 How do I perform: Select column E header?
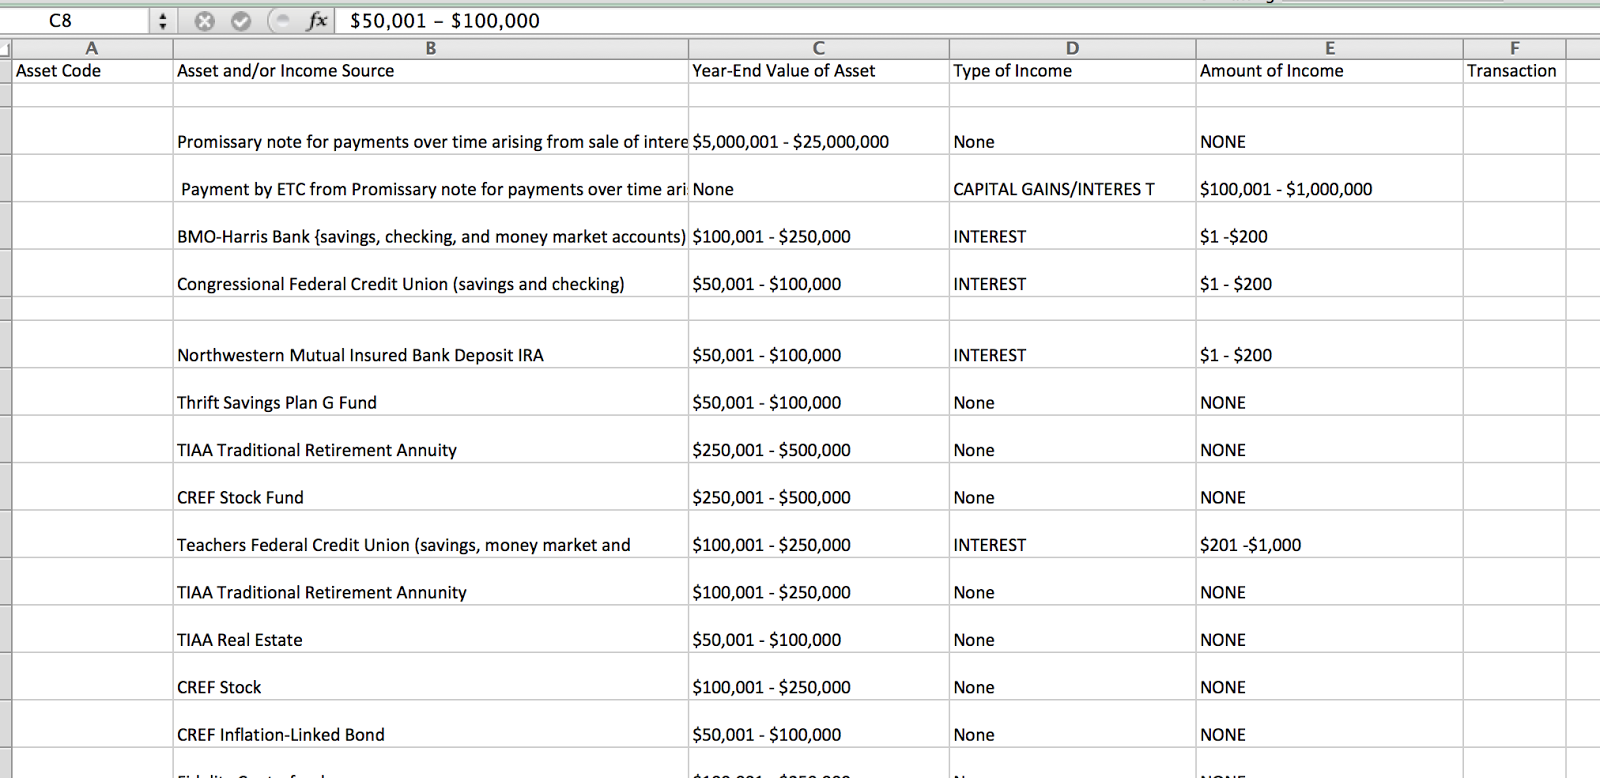point(1330,48)
